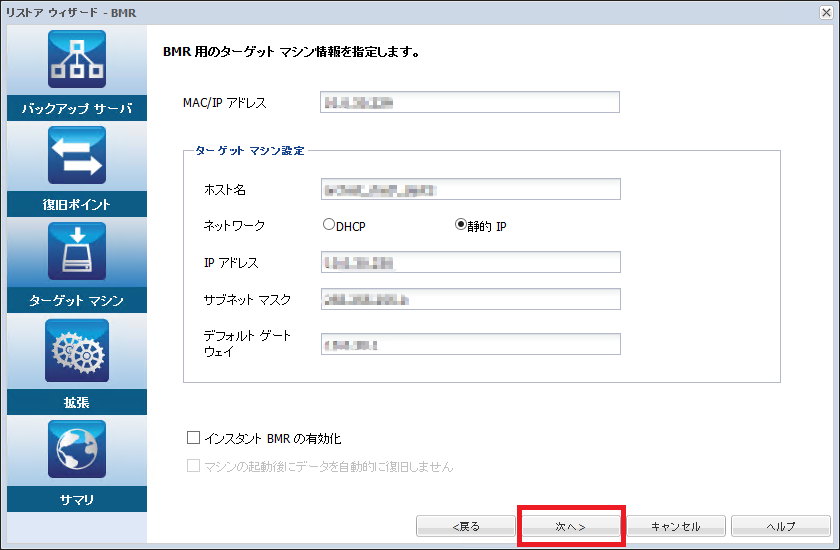
Task: Select the 静的 IP radio button
Action: click(x=460, y=224)
